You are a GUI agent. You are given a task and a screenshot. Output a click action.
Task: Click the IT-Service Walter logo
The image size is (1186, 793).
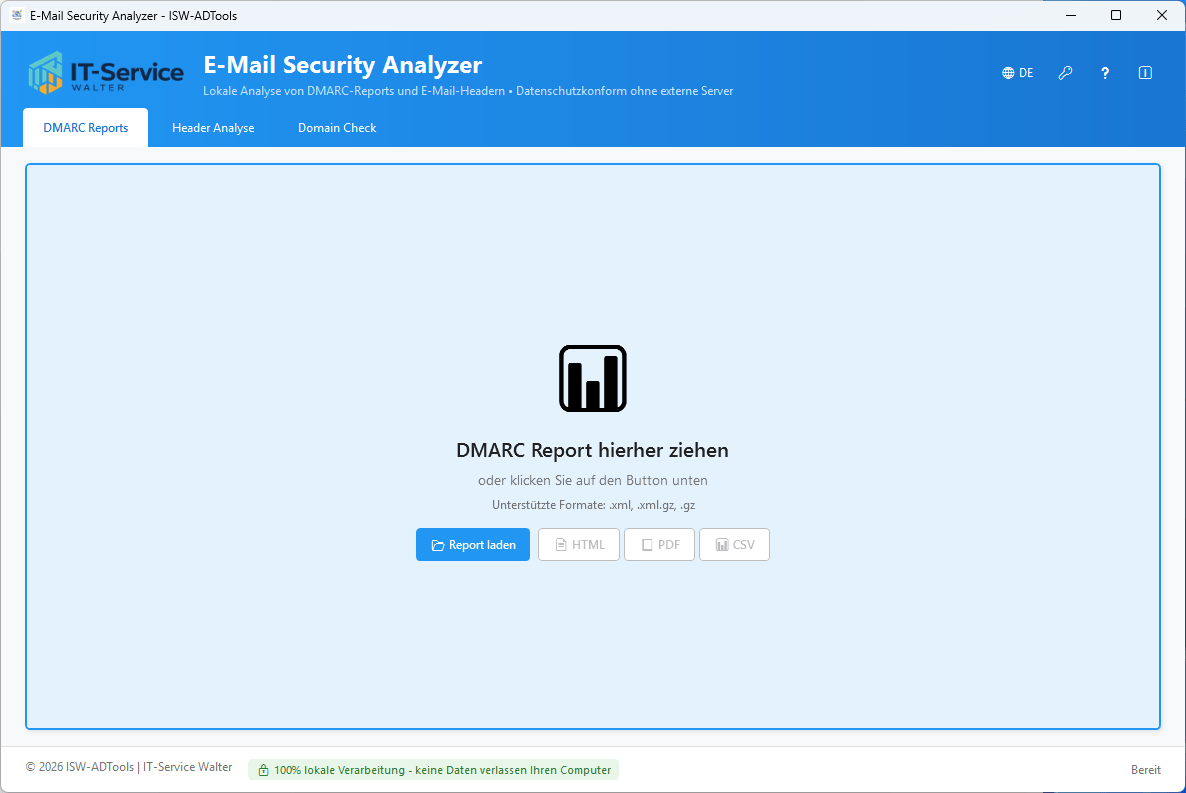click(106, 72)
